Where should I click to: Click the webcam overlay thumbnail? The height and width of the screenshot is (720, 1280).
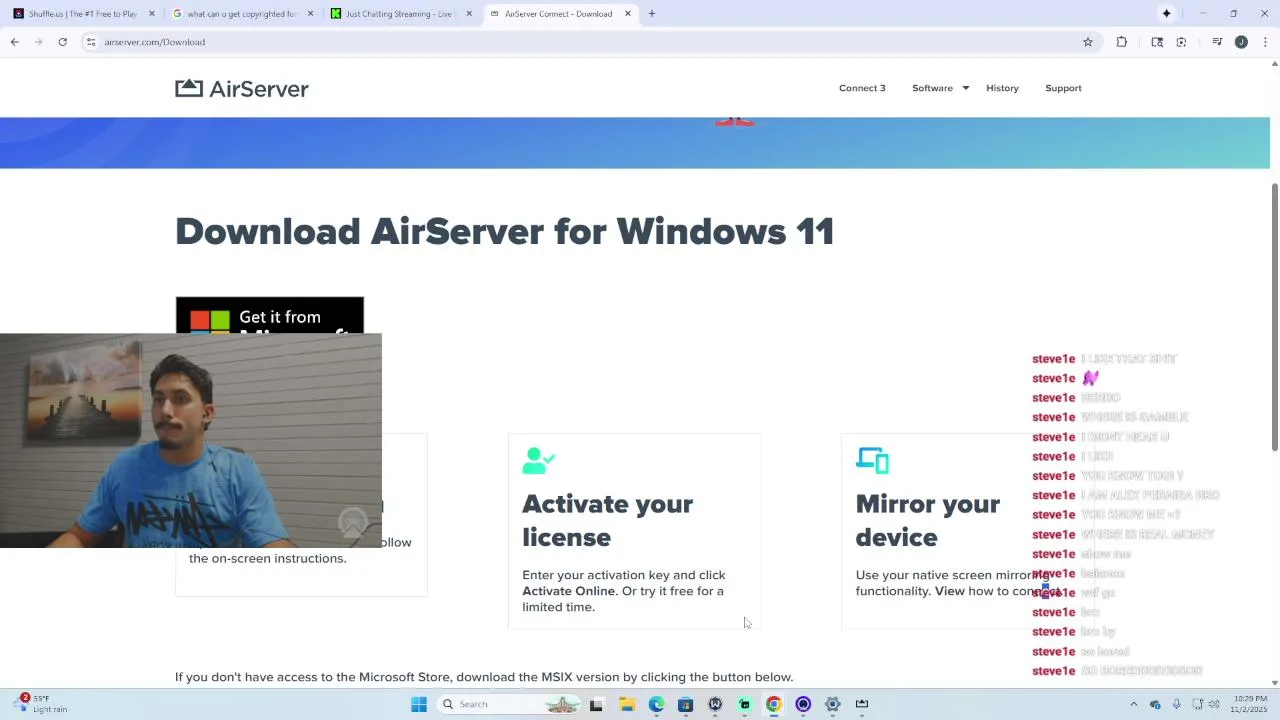click(x=190, y=440)
